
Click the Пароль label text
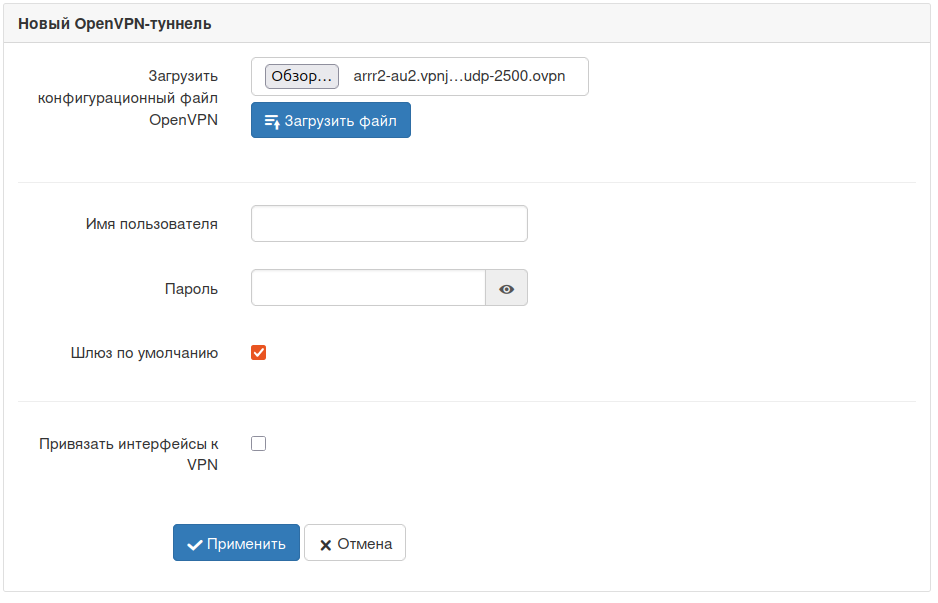(191, 289)
